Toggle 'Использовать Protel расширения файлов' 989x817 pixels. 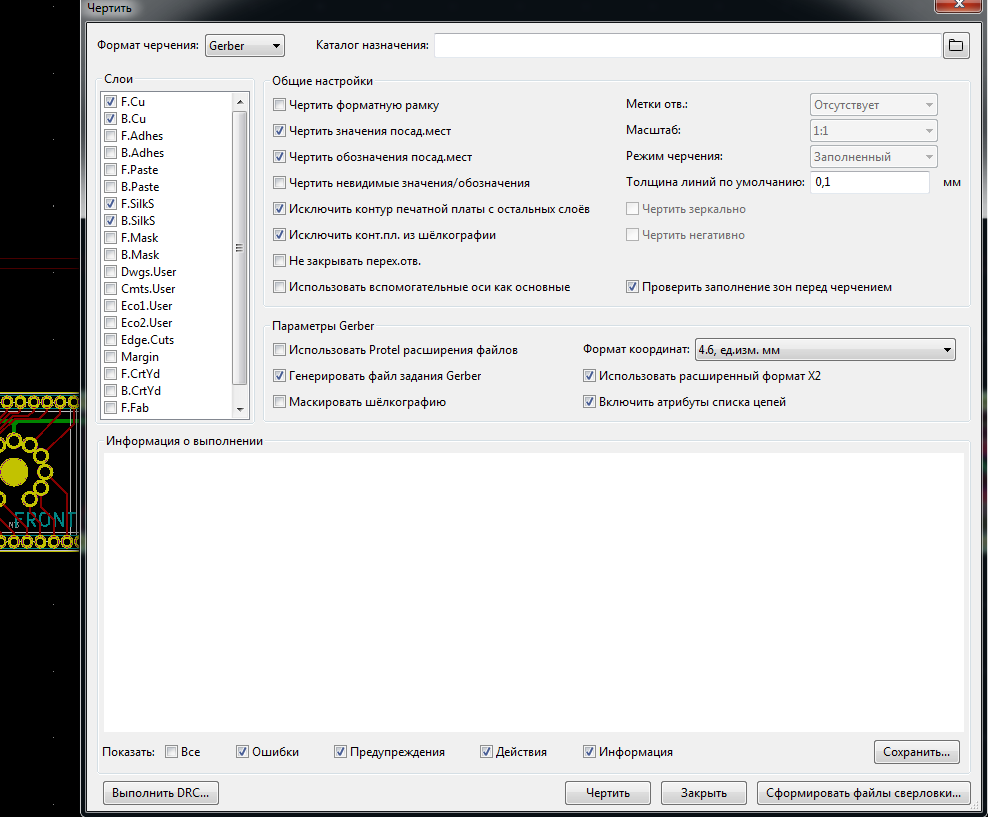(x=280, y=350)
